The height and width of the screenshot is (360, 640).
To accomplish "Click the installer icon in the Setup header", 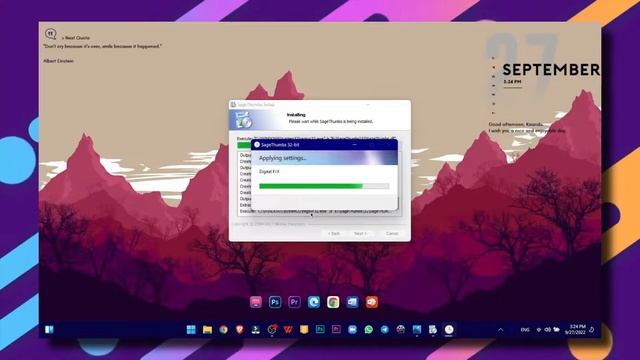I will coord(243,120).
